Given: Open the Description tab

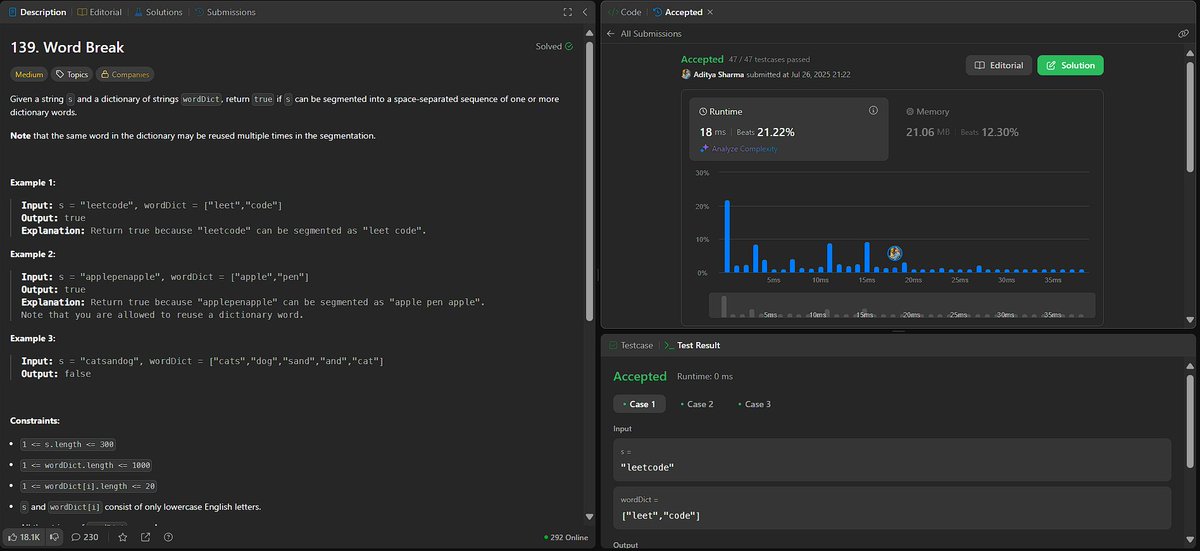Looking at the screenshot, I should click(x=38, y=12).
